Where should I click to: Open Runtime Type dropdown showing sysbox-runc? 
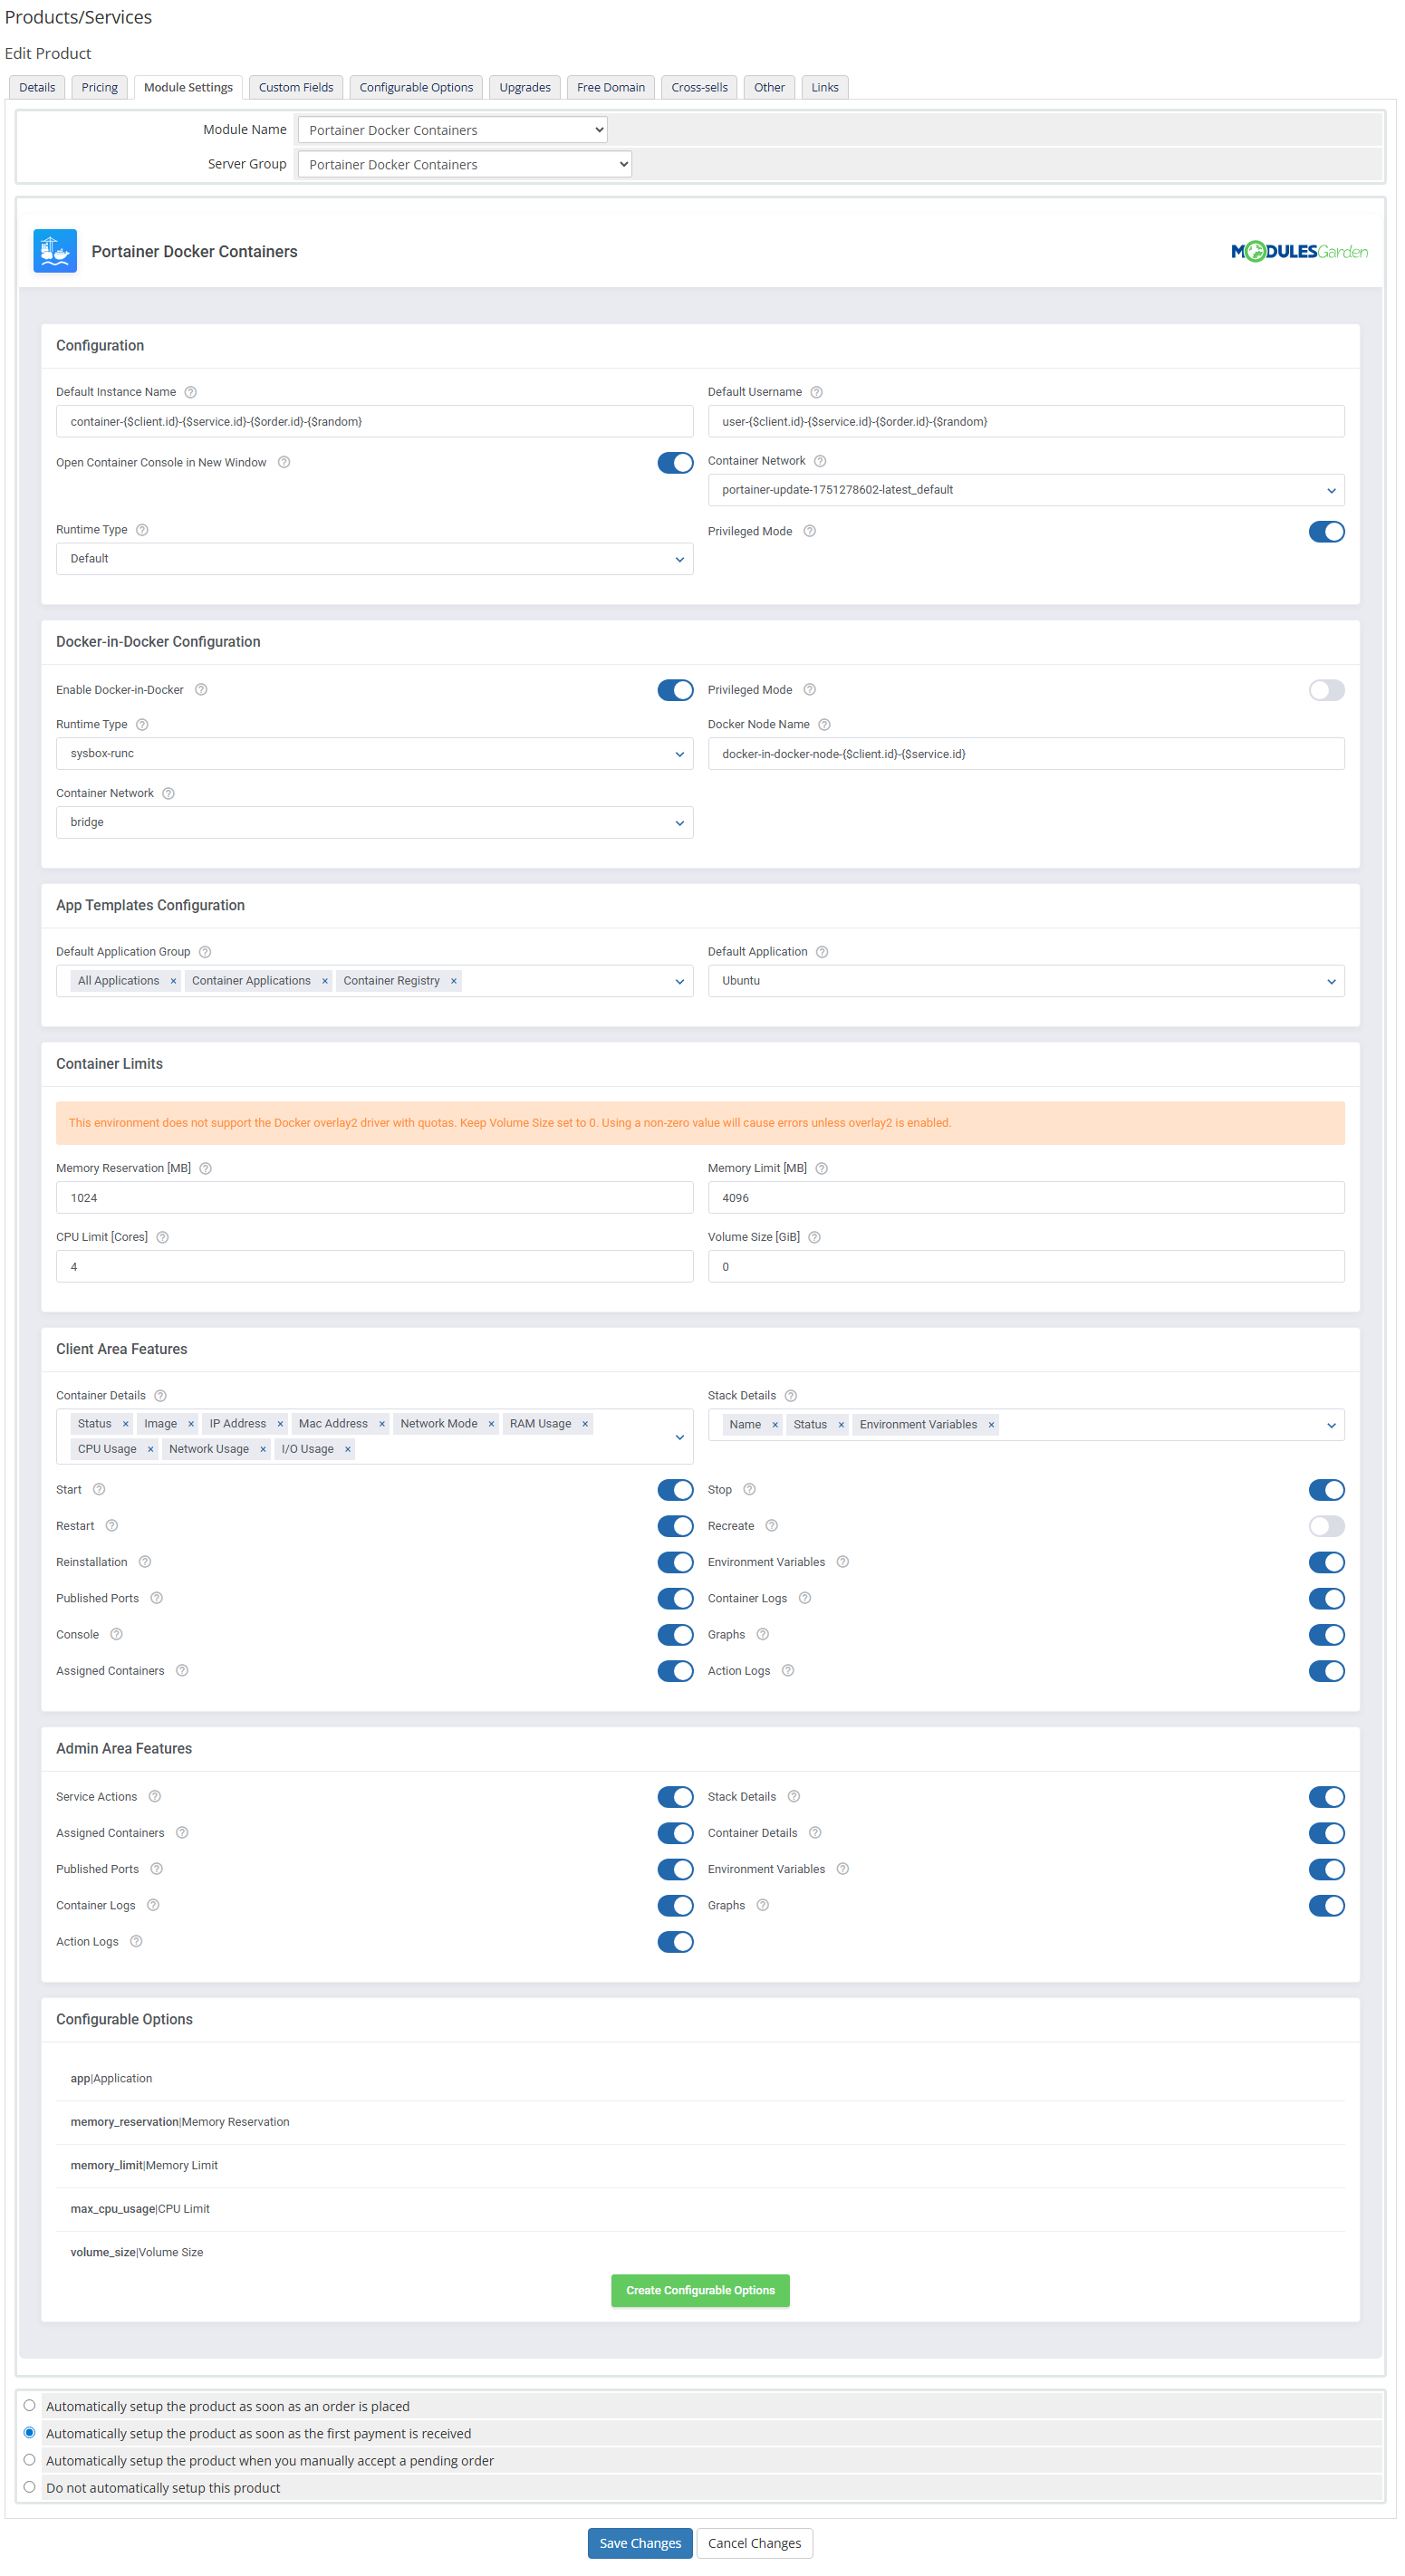374,754
